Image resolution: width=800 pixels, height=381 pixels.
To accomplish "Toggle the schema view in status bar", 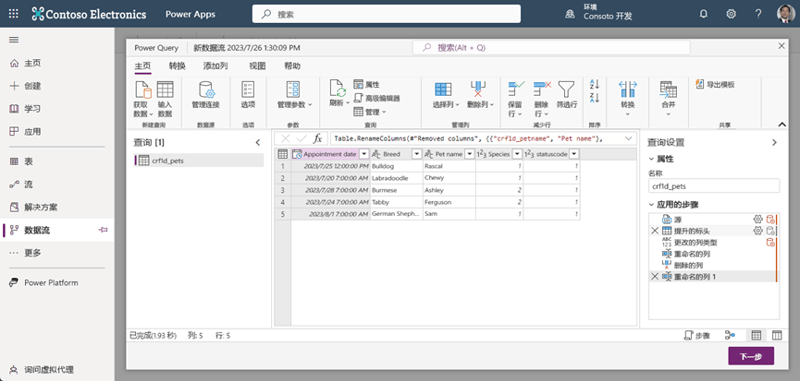I will pos(777,335).
